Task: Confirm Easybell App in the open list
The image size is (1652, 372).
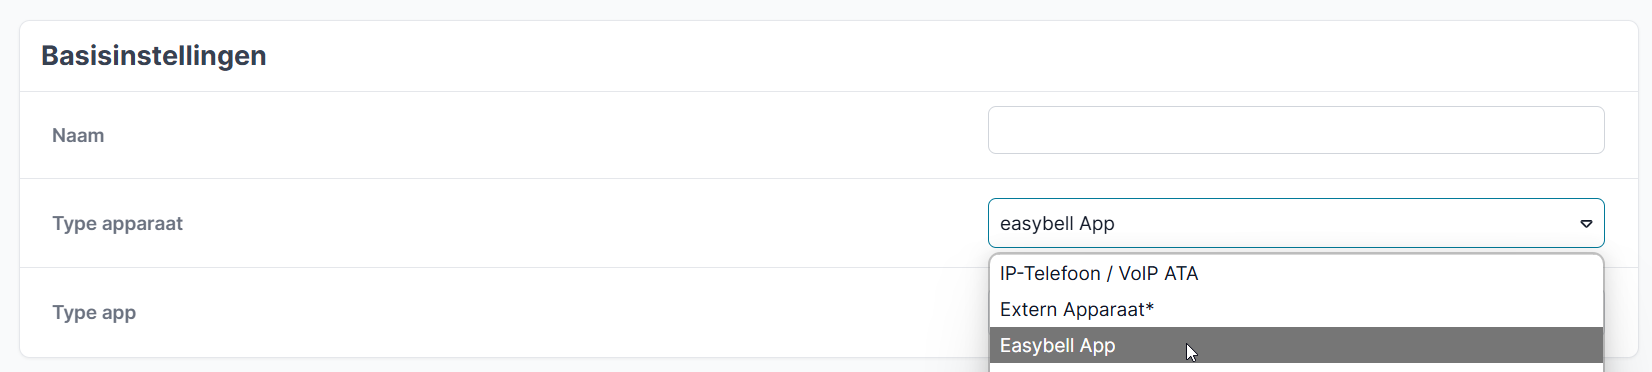Action: tap(1296, 345)
